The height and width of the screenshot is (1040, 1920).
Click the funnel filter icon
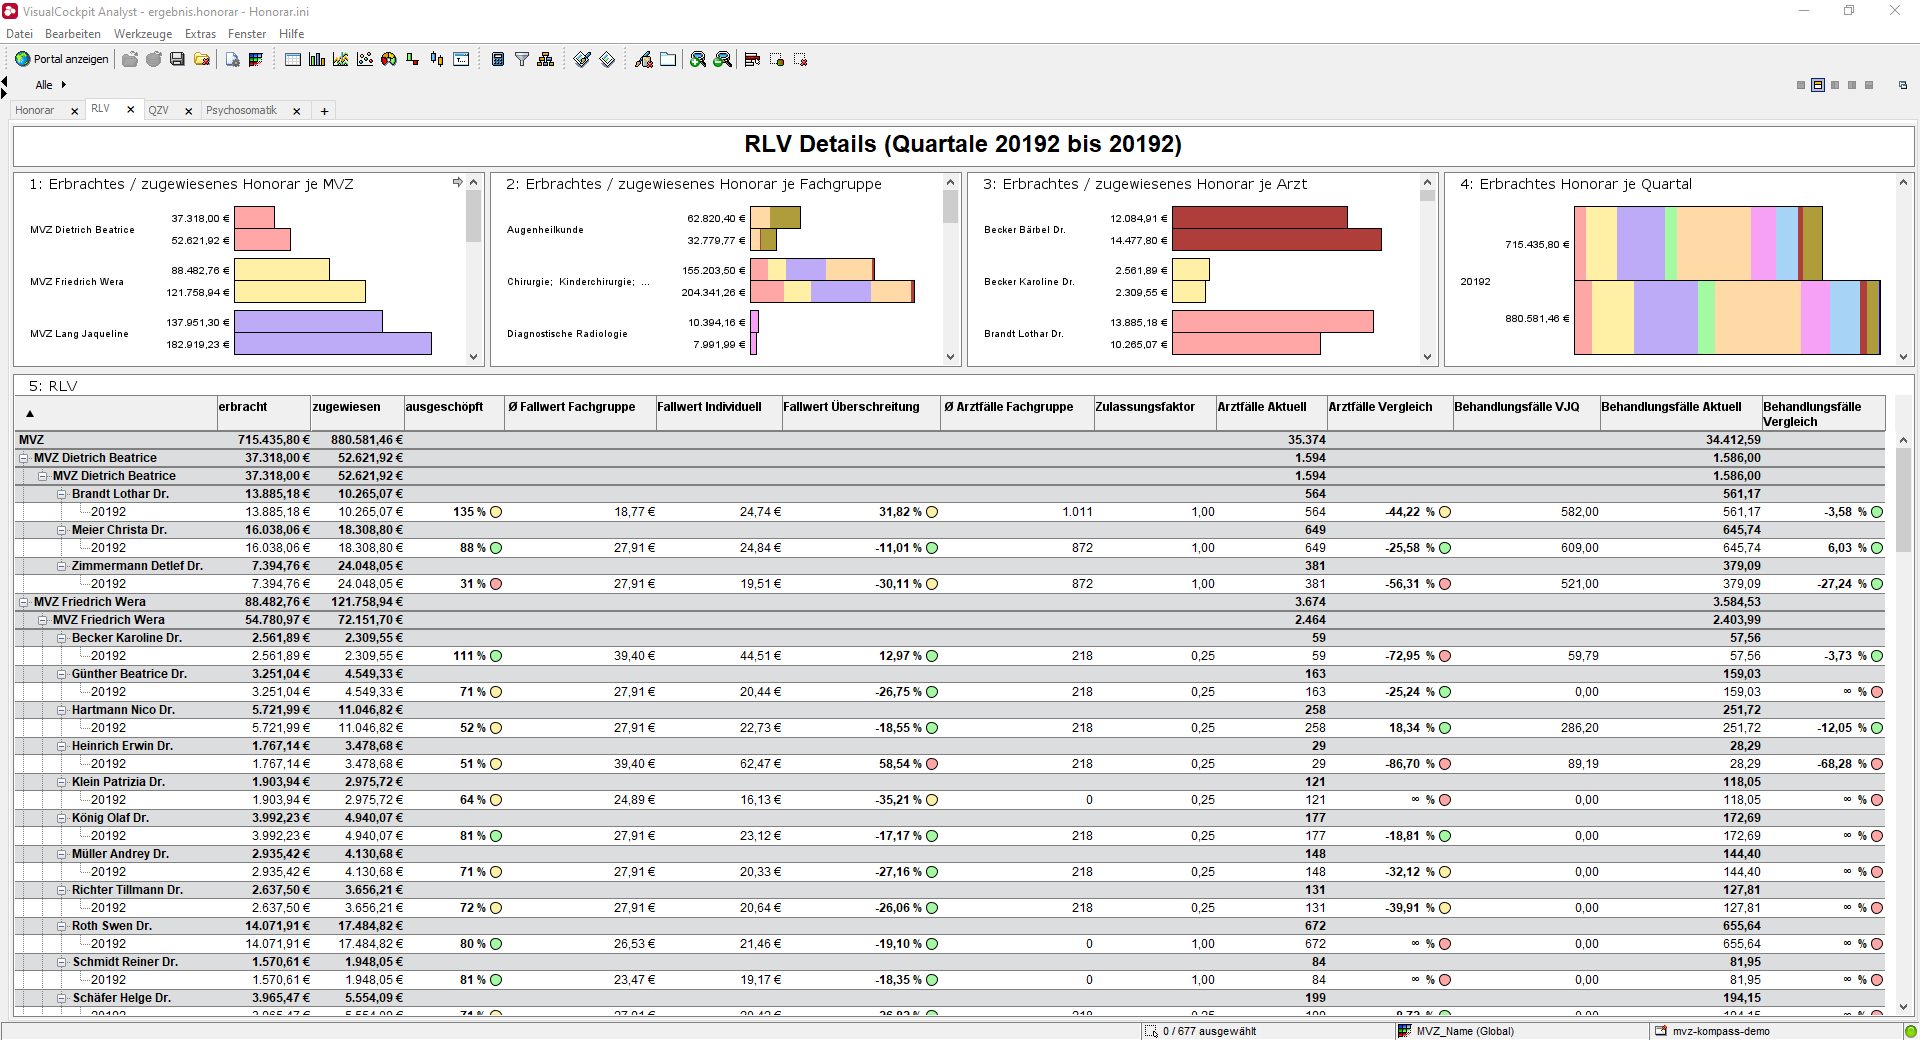522,60
